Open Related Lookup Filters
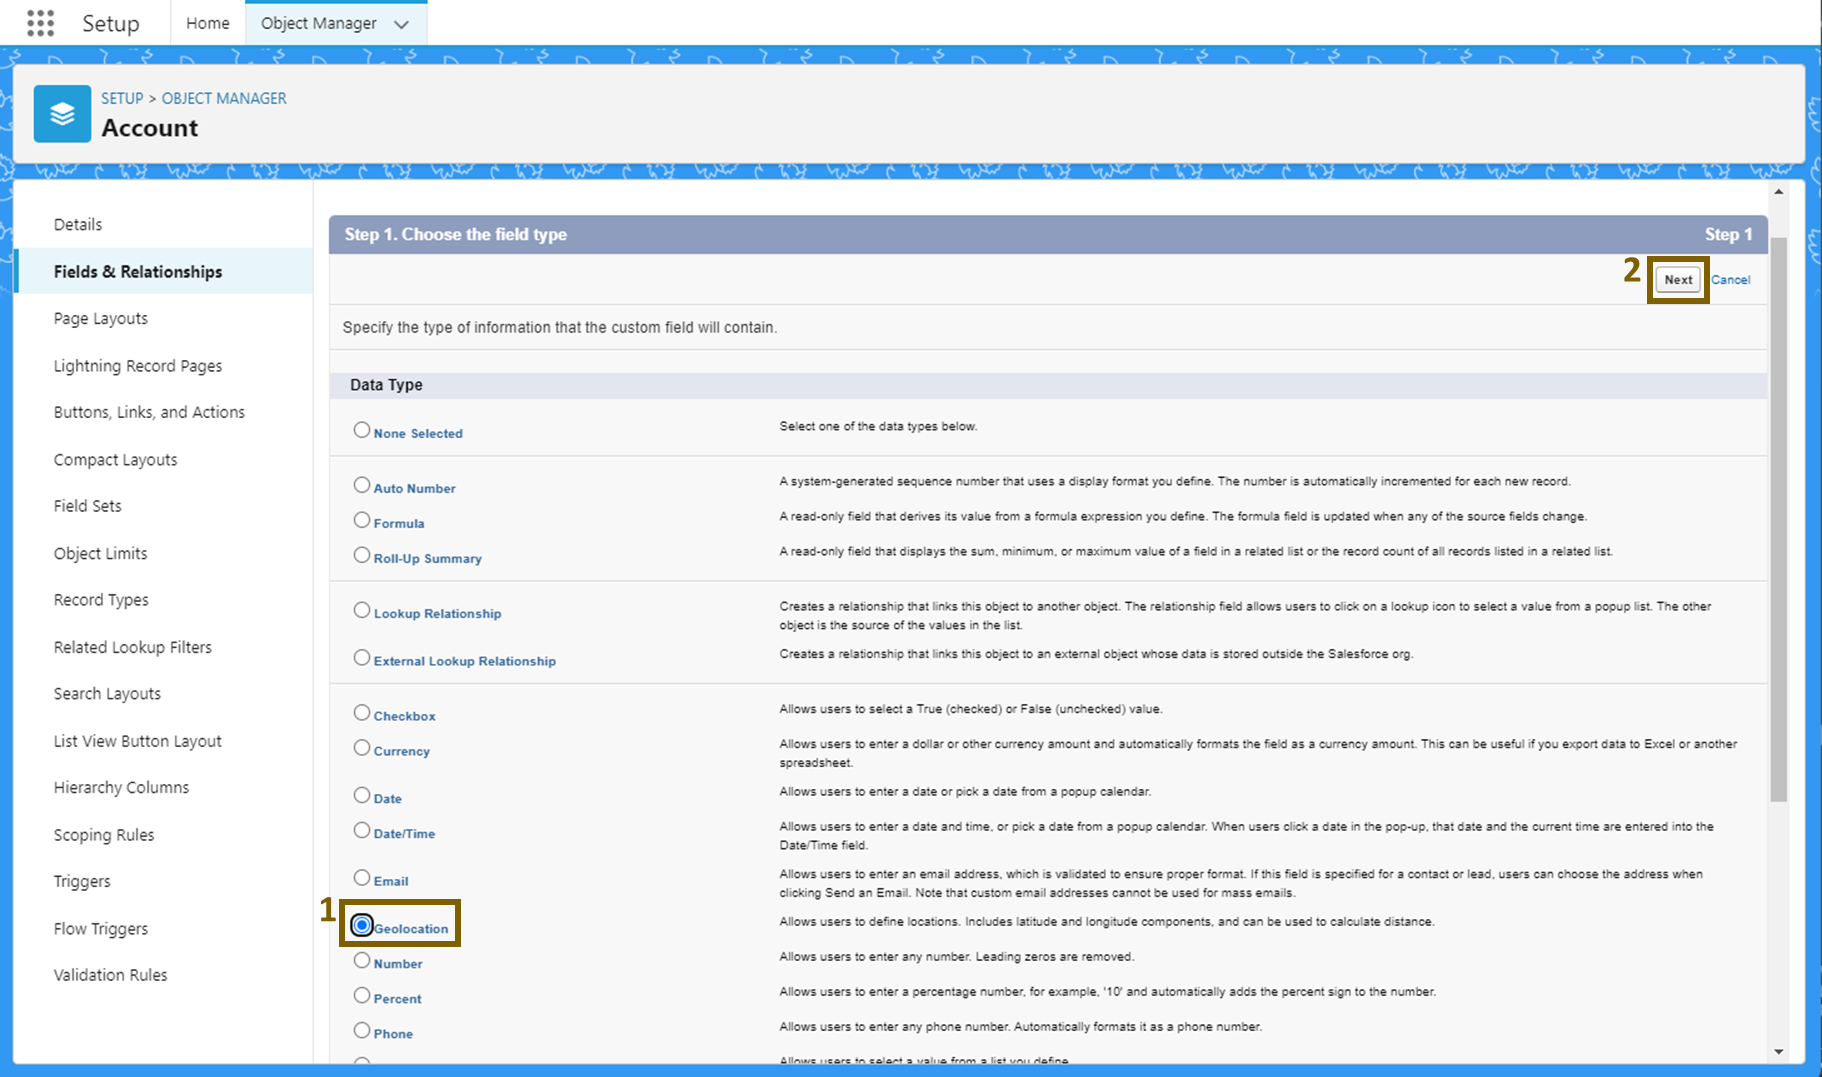The height and width of the screenshot is (1077, 1822). pos(133,647)
